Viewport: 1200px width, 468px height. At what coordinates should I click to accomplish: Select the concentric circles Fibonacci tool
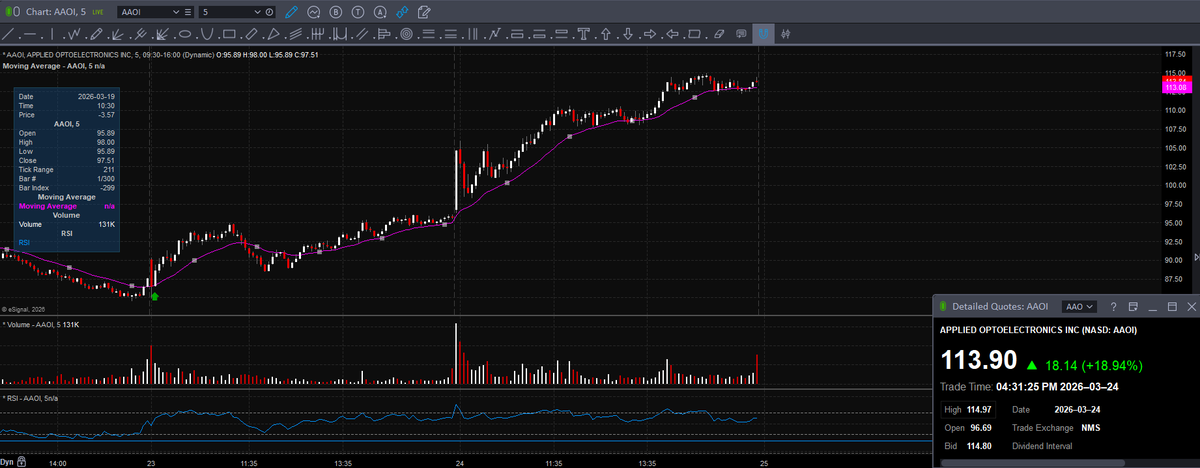point(405,34)
